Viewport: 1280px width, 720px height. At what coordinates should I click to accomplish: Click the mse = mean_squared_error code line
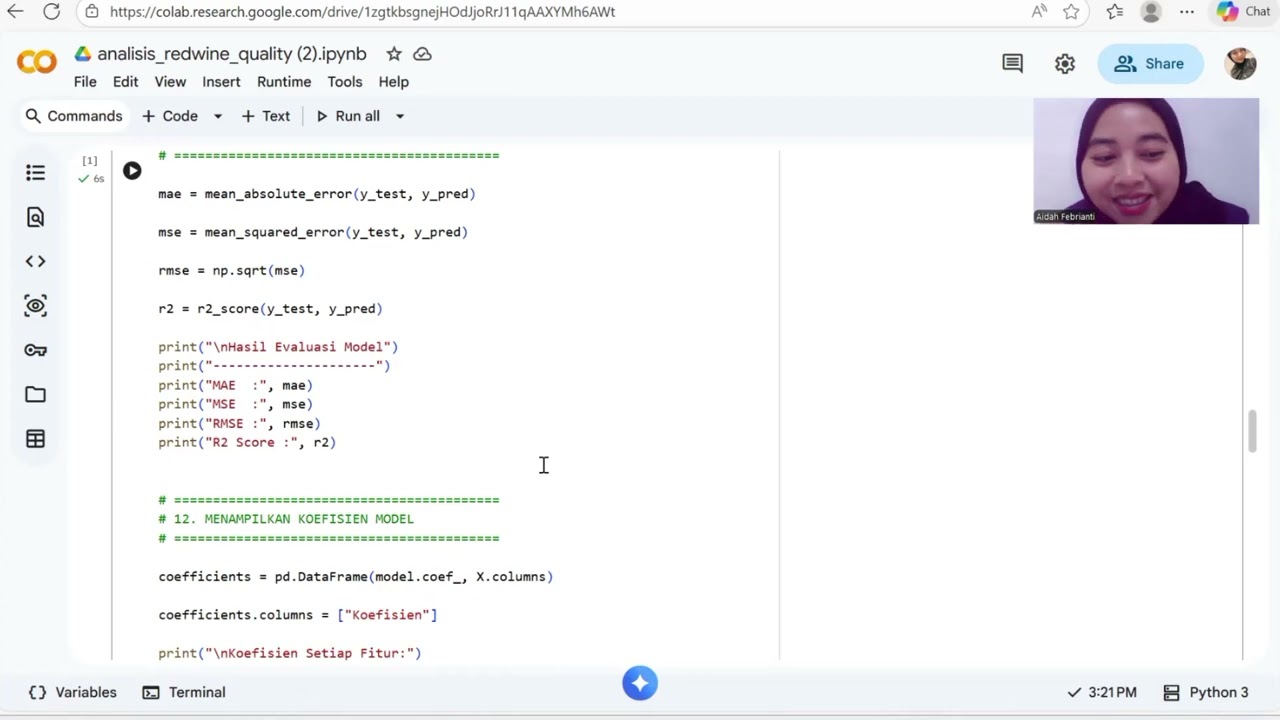tap(313, 232)
